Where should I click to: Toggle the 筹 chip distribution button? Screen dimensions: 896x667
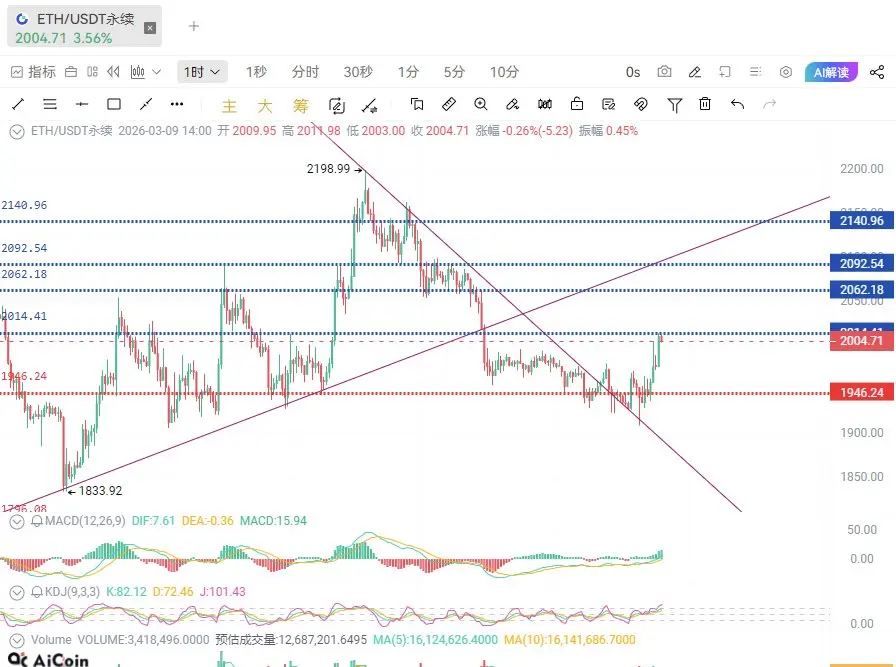pyautogui.click(x=301, y=106)
